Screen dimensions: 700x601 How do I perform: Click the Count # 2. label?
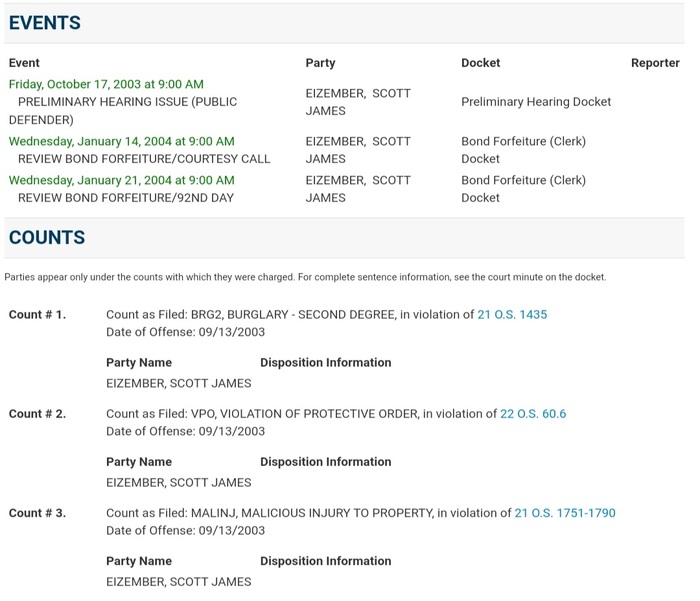(37, 413)
